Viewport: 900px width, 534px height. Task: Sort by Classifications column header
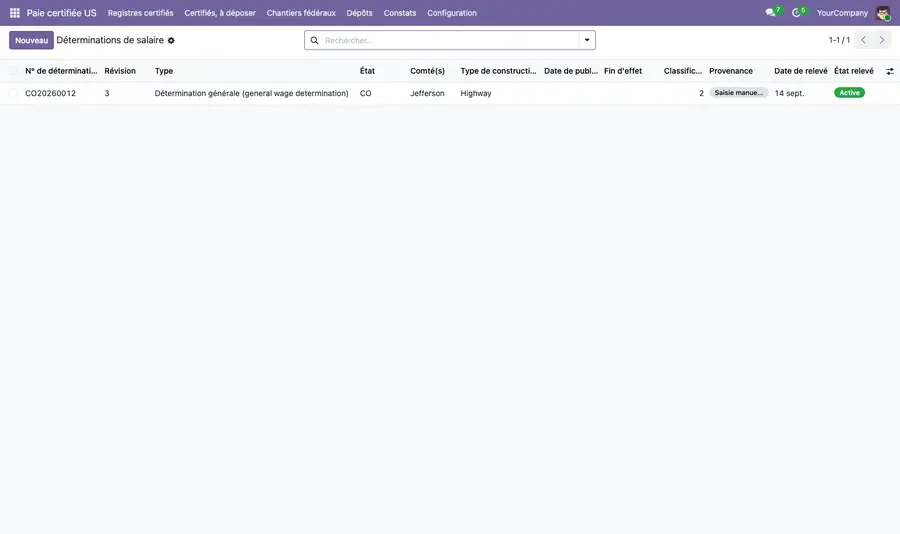click(x=682, y=71)
